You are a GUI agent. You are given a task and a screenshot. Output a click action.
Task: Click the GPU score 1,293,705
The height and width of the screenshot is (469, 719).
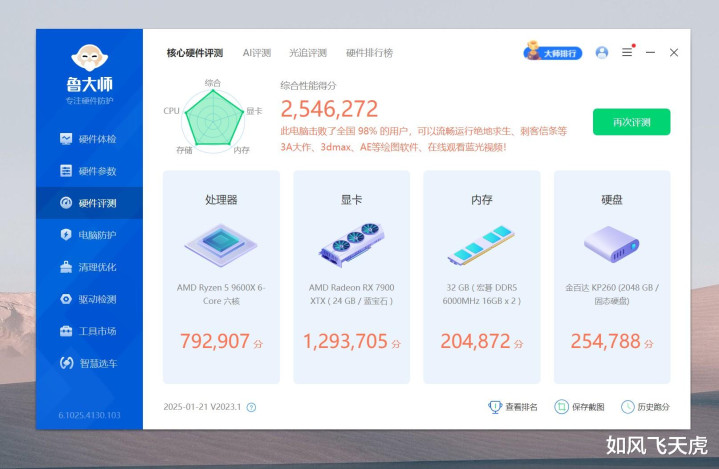pyautogui.click(x=345, y=342)
